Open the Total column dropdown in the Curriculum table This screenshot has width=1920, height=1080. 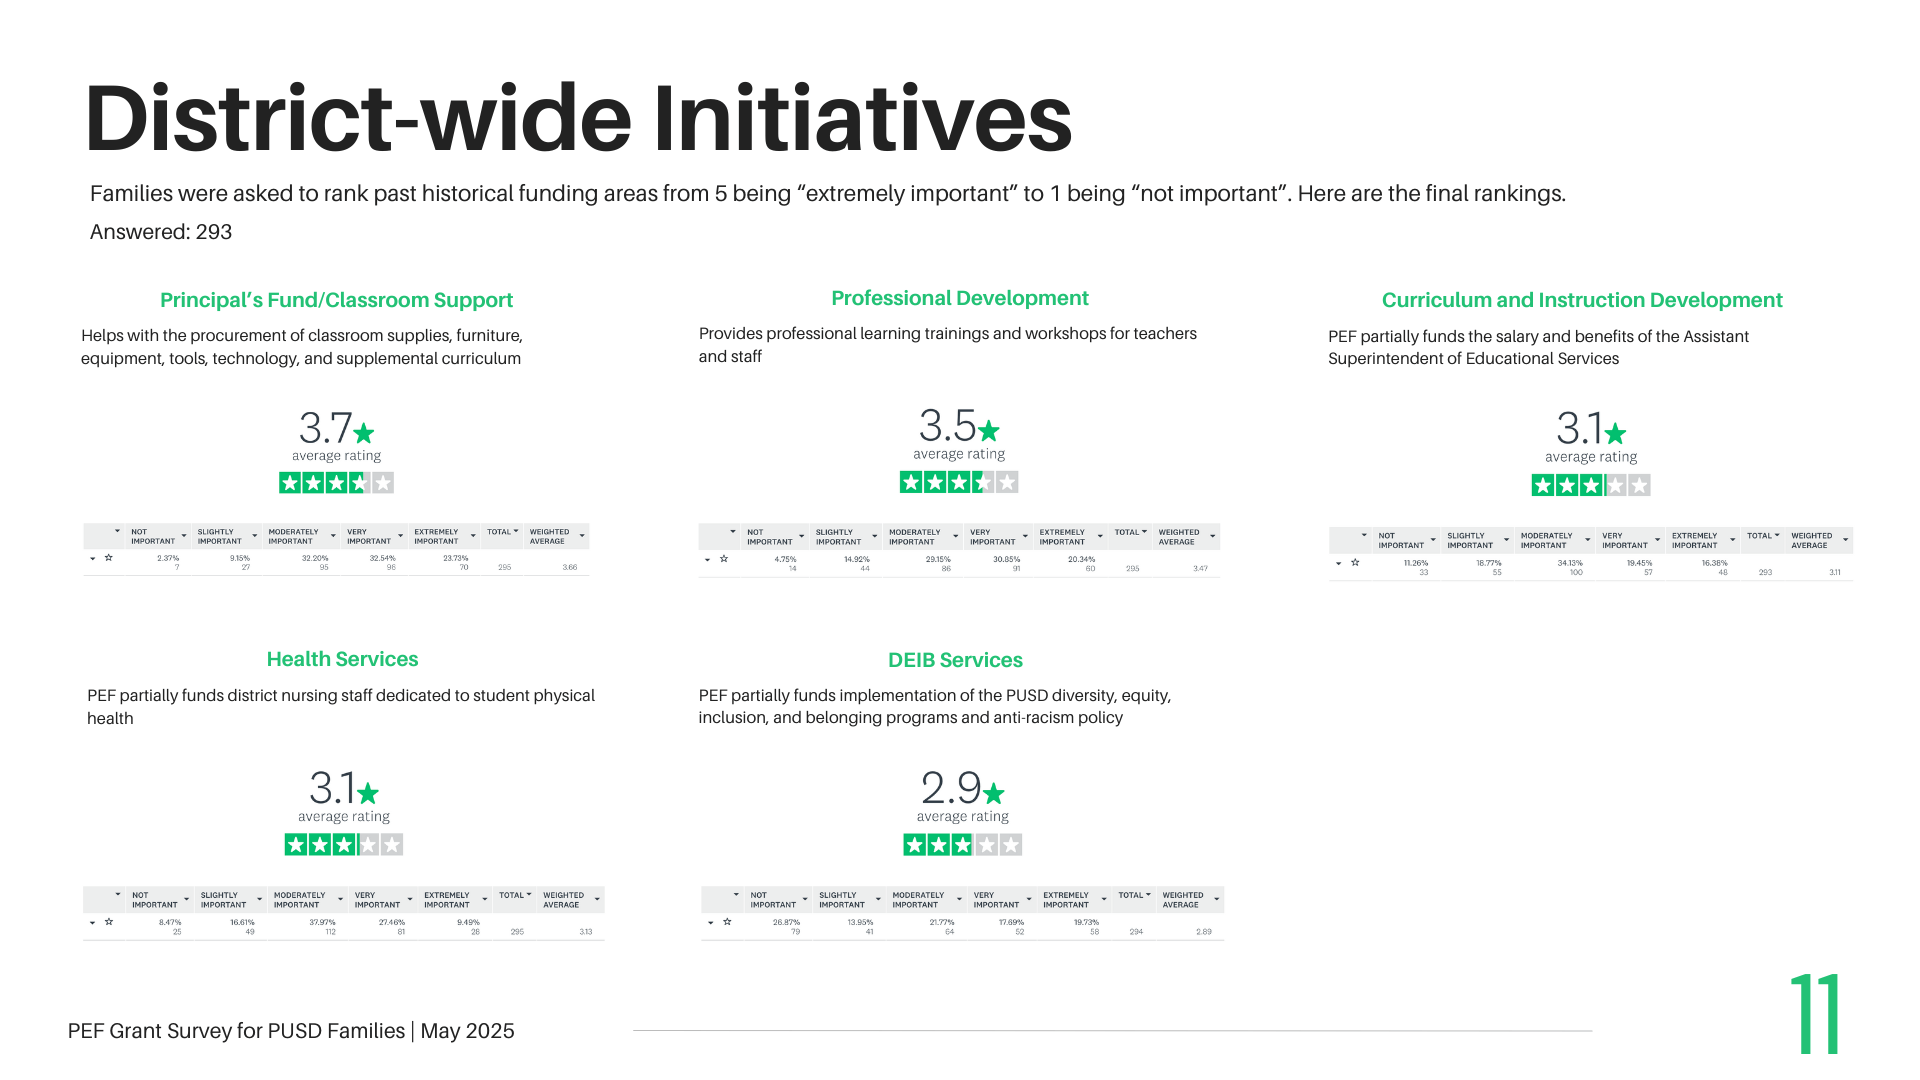[x=1777, y=535]
